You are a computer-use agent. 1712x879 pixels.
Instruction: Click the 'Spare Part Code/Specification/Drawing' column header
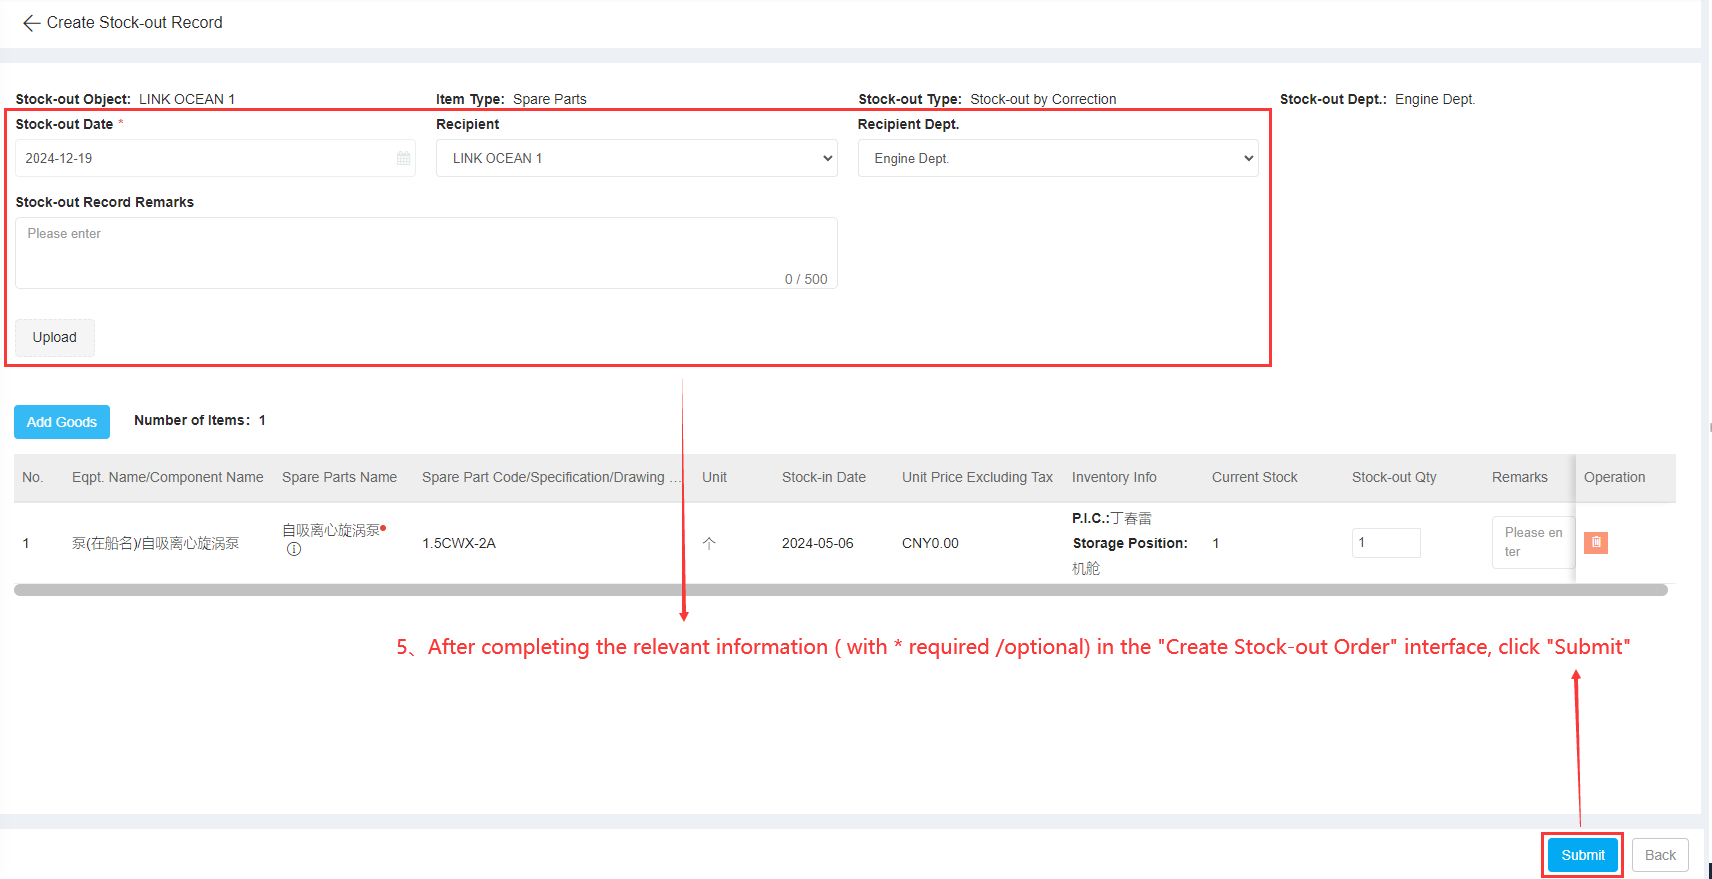coord(551,477)
